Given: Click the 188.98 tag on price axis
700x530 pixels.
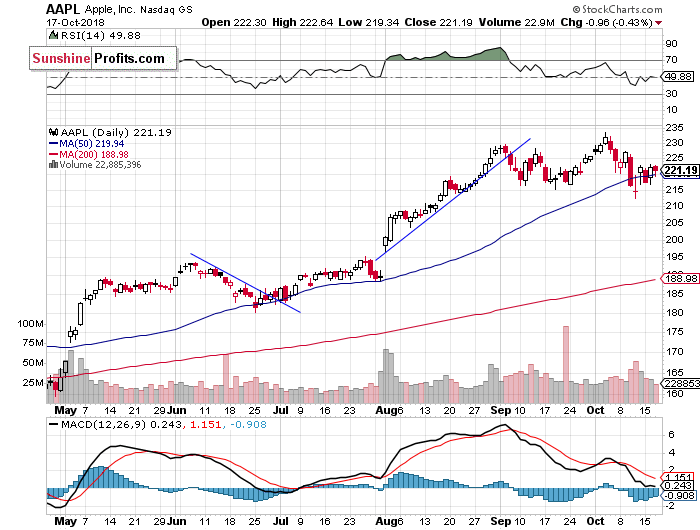Looking at the screenshot, I should click(x=681, y=278).
